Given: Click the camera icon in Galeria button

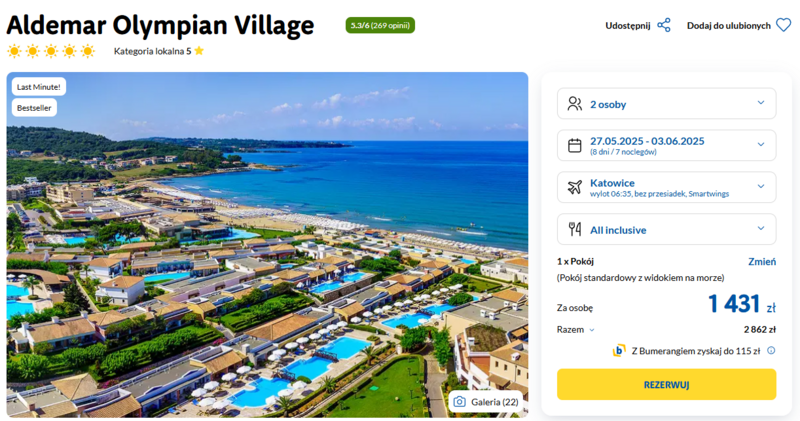Looking at the screenshot, I should 459,402.
